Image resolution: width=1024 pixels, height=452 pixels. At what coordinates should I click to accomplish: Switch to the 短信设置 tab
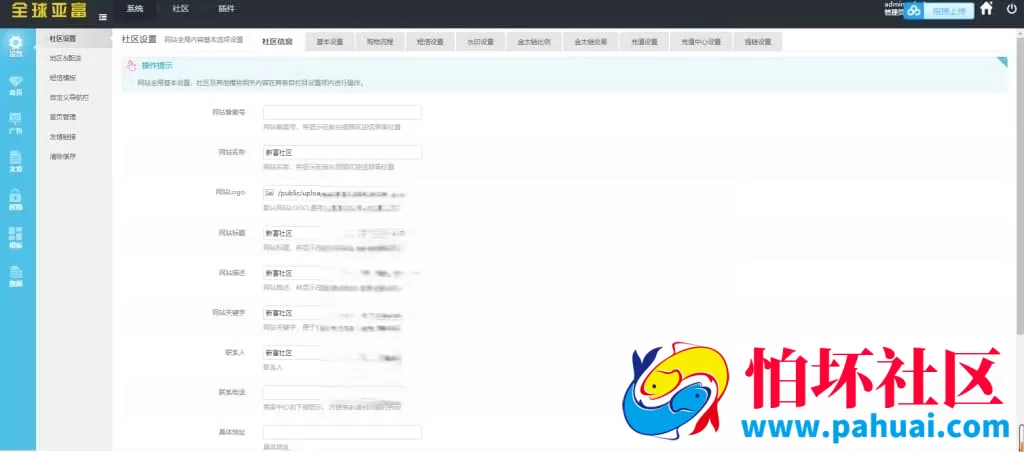coord(430,41)
